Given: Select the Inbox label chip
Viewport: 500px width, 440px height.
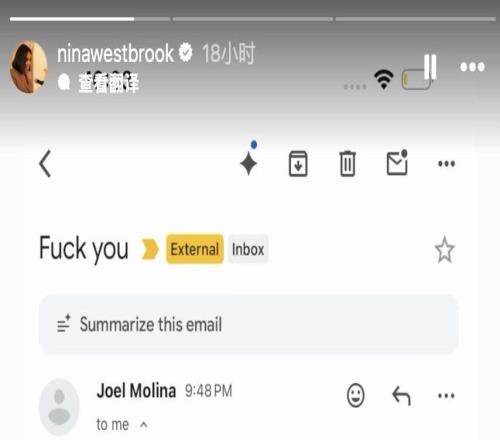Looking at the screenshot, I should (248, 249).
